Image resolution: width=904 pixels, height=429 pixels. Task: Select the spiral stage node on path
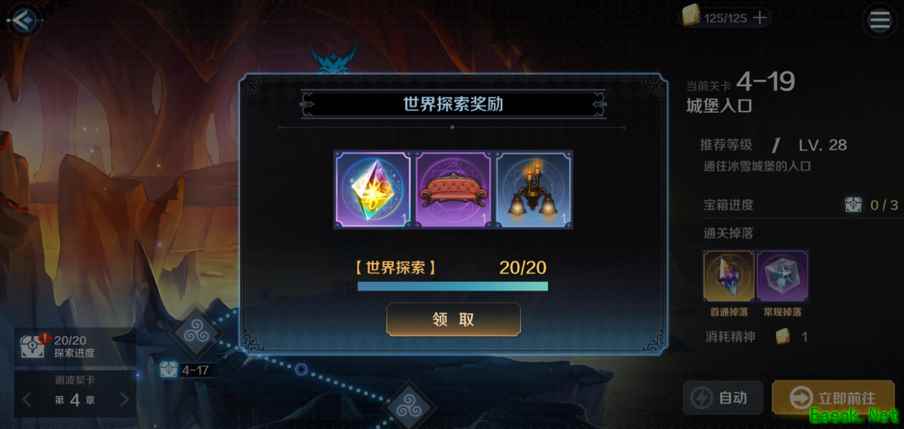(x=197, y=333)
